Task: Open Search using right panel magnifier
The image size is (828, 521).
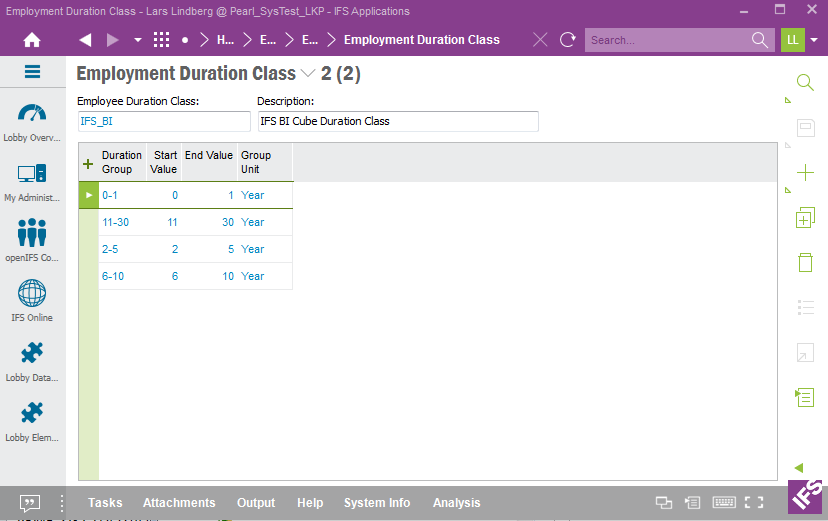Action: 805,82
